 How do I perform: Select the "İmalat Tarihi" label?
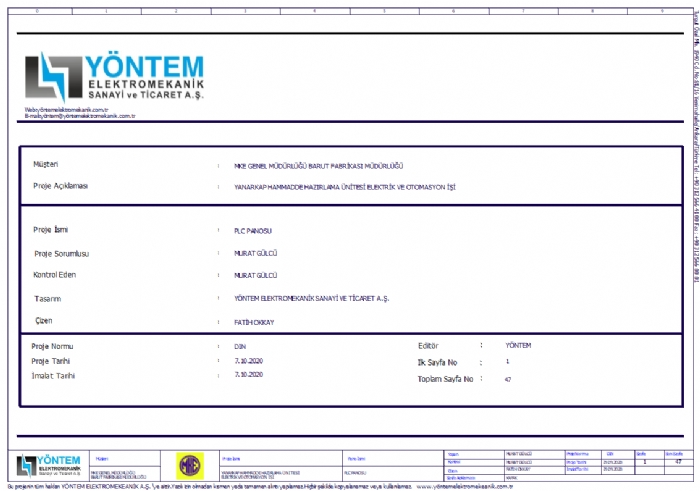53,376
